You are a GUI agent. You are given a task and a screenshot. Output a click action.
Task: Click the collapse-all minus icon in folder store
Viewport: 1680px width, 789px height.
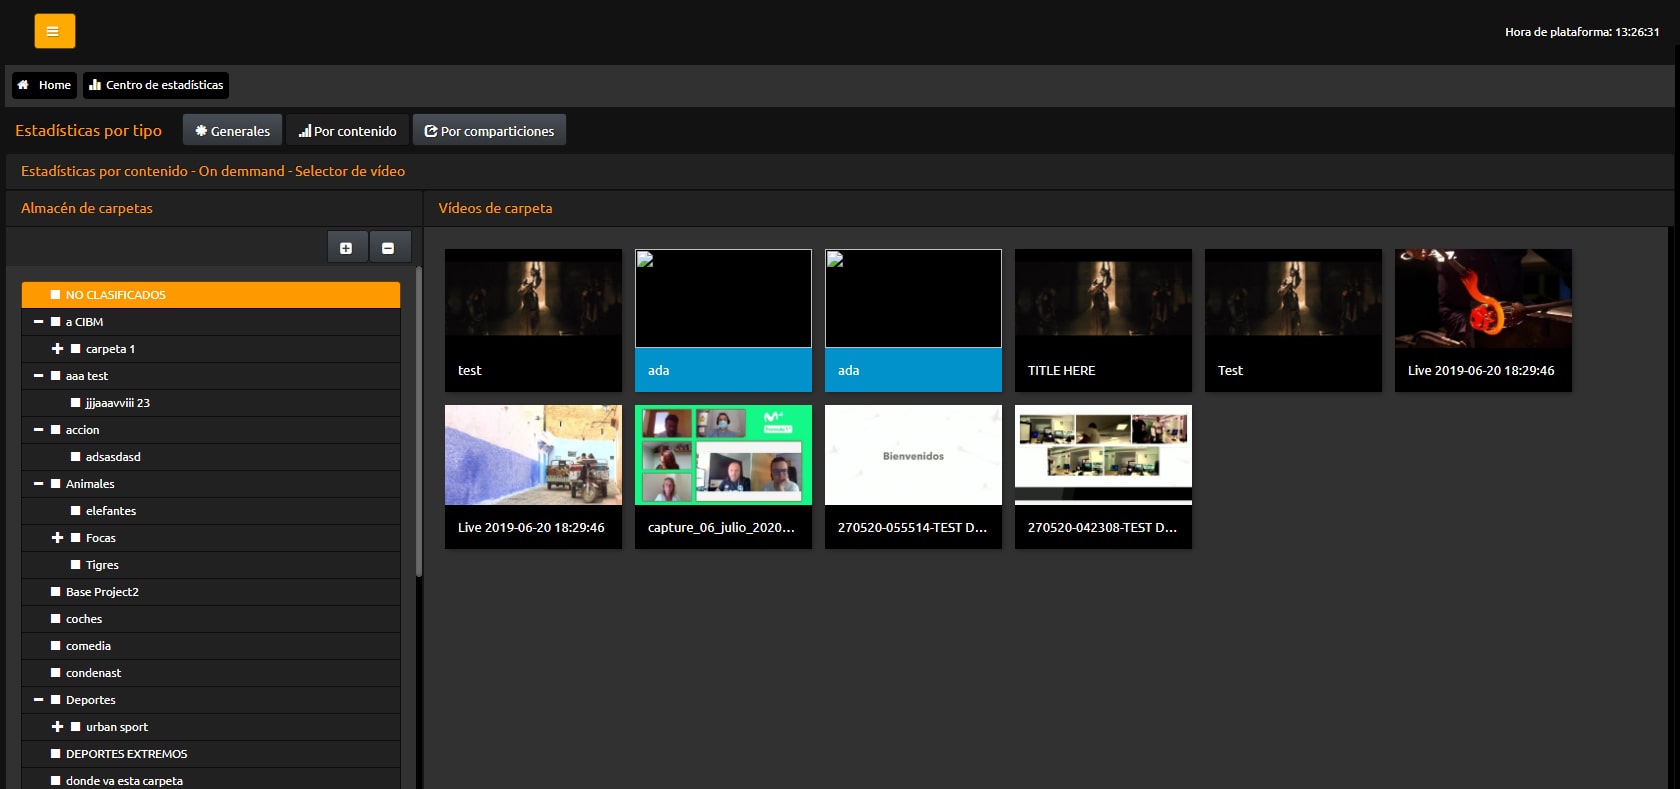(388, 248)
